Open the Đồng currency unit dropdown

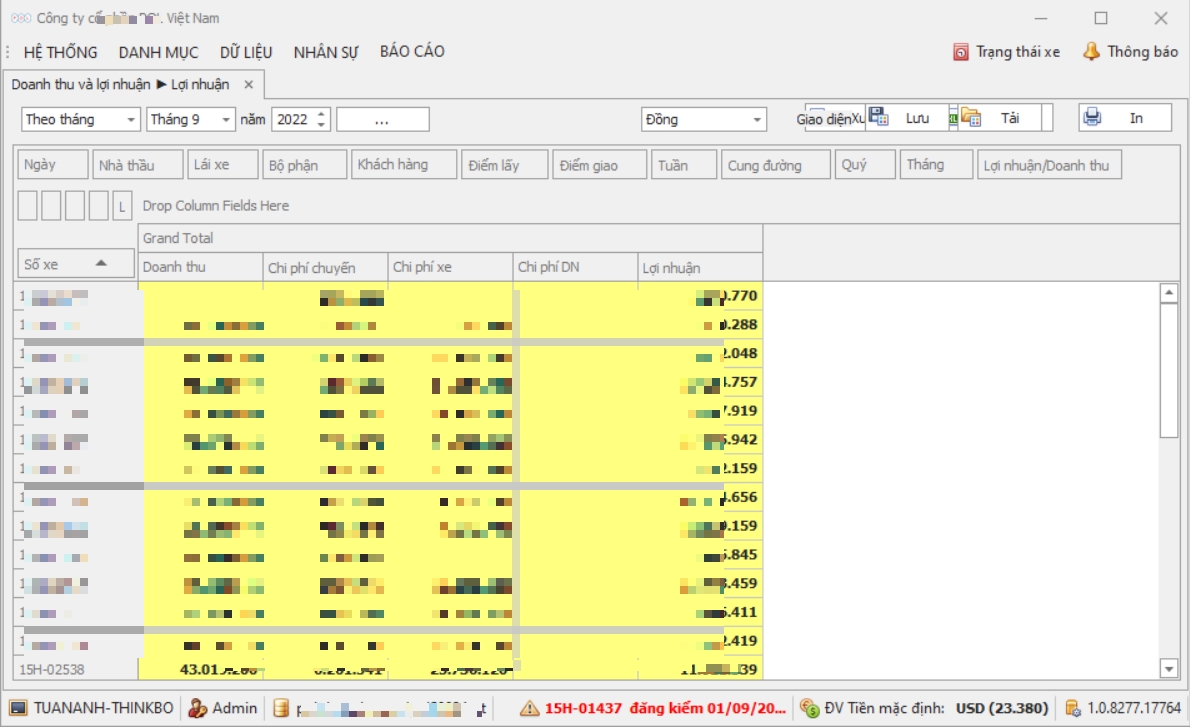coord(757,120)
